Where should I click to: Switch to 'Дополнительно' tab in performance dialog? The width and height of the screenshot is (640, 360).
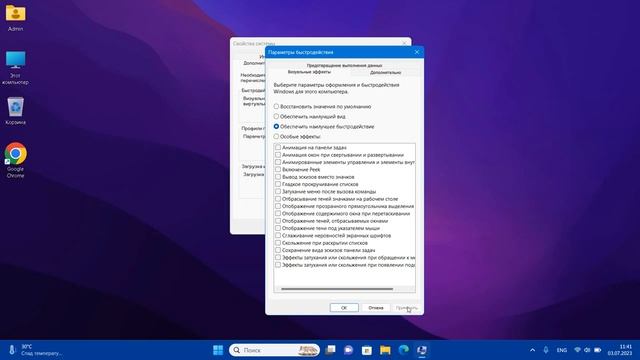tap(385, 72)
